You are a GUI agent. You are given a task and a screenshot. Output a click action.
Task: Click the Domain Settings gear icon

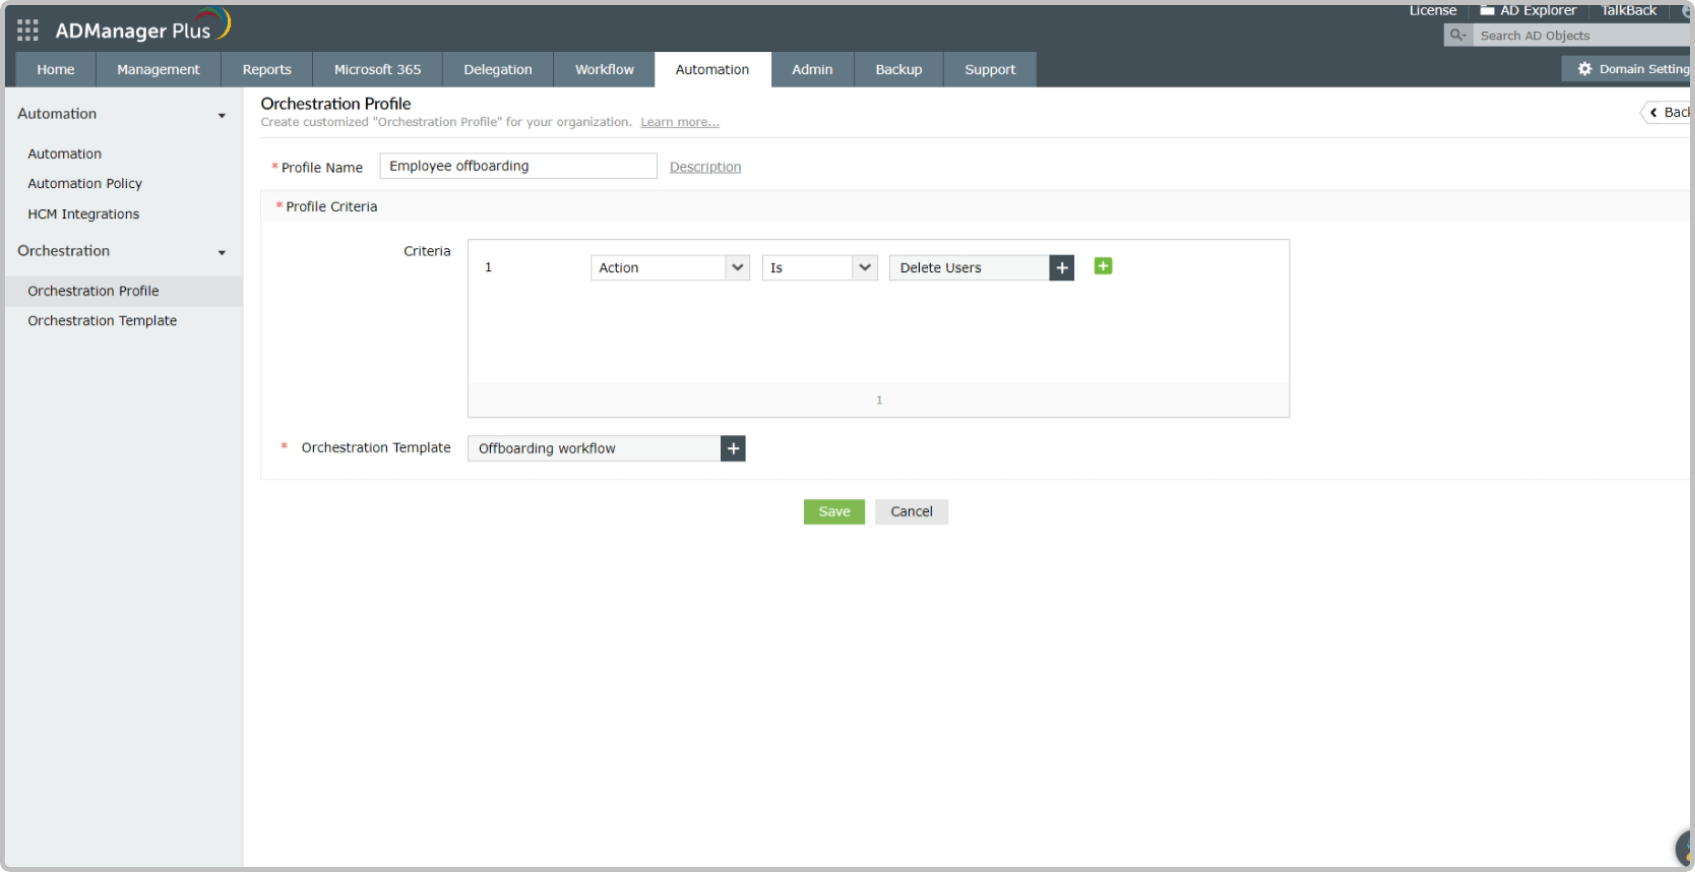(x=1584, y=69)
